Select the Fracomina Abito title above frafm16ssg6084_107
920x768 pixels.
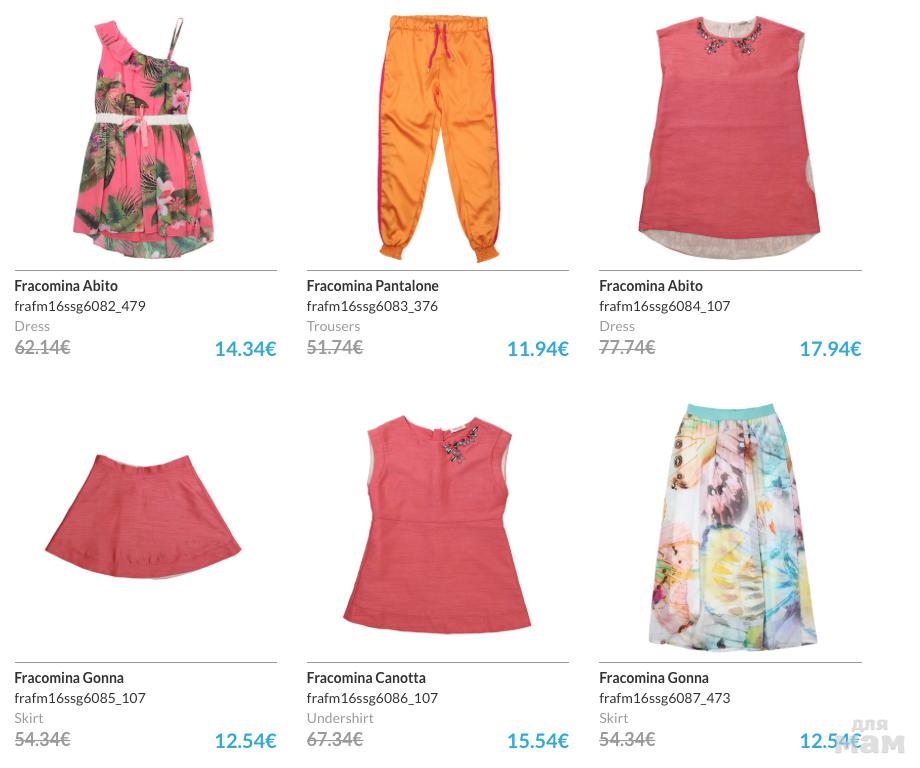(651, 286)
